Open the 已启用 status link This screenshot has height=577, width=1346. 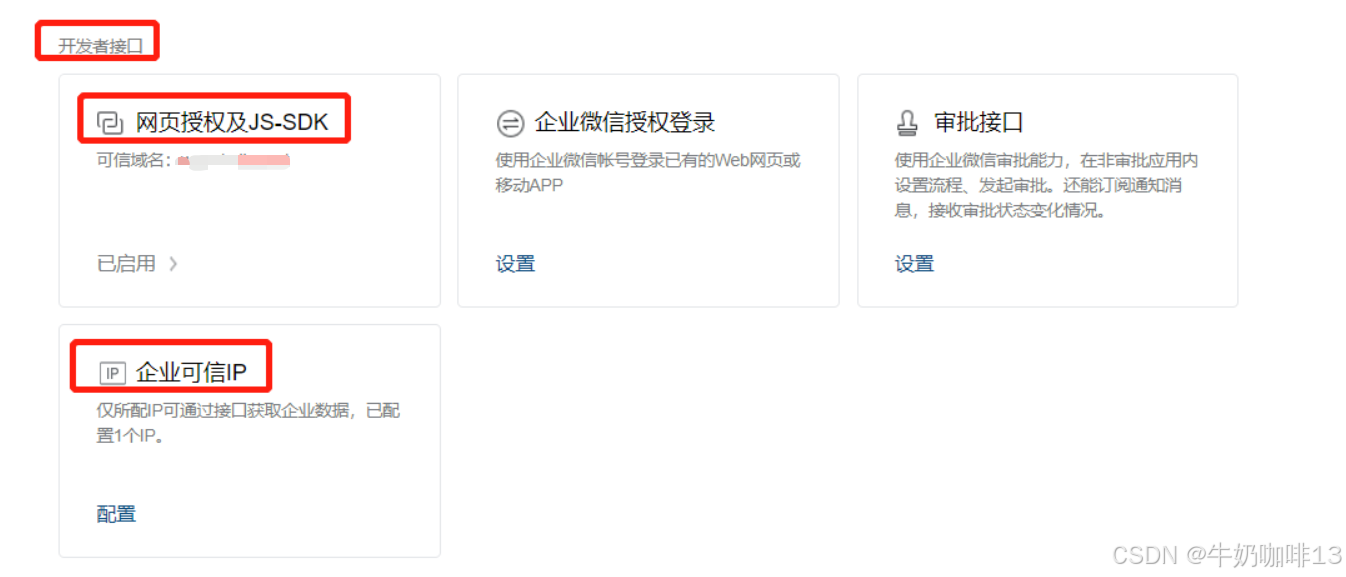point(126,264)
